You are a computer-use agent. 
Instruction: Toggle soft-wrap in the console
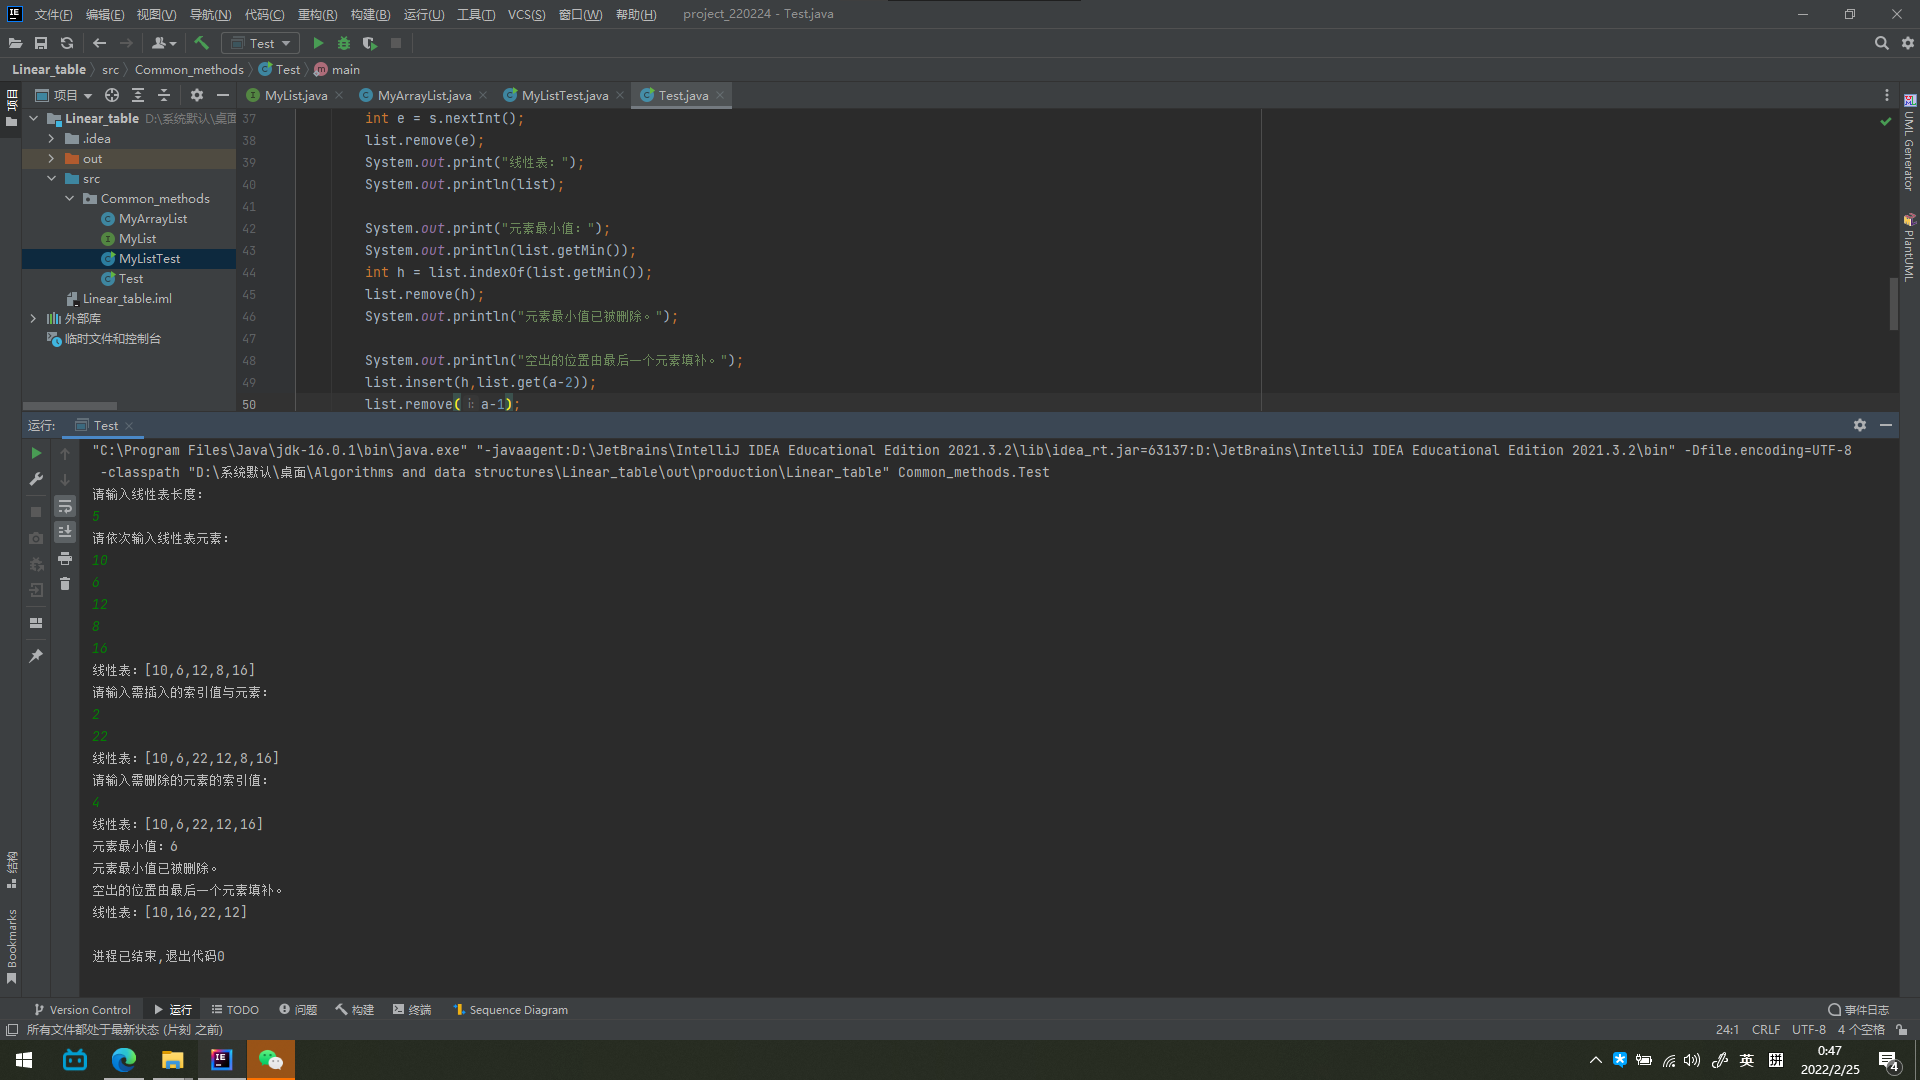65,506
